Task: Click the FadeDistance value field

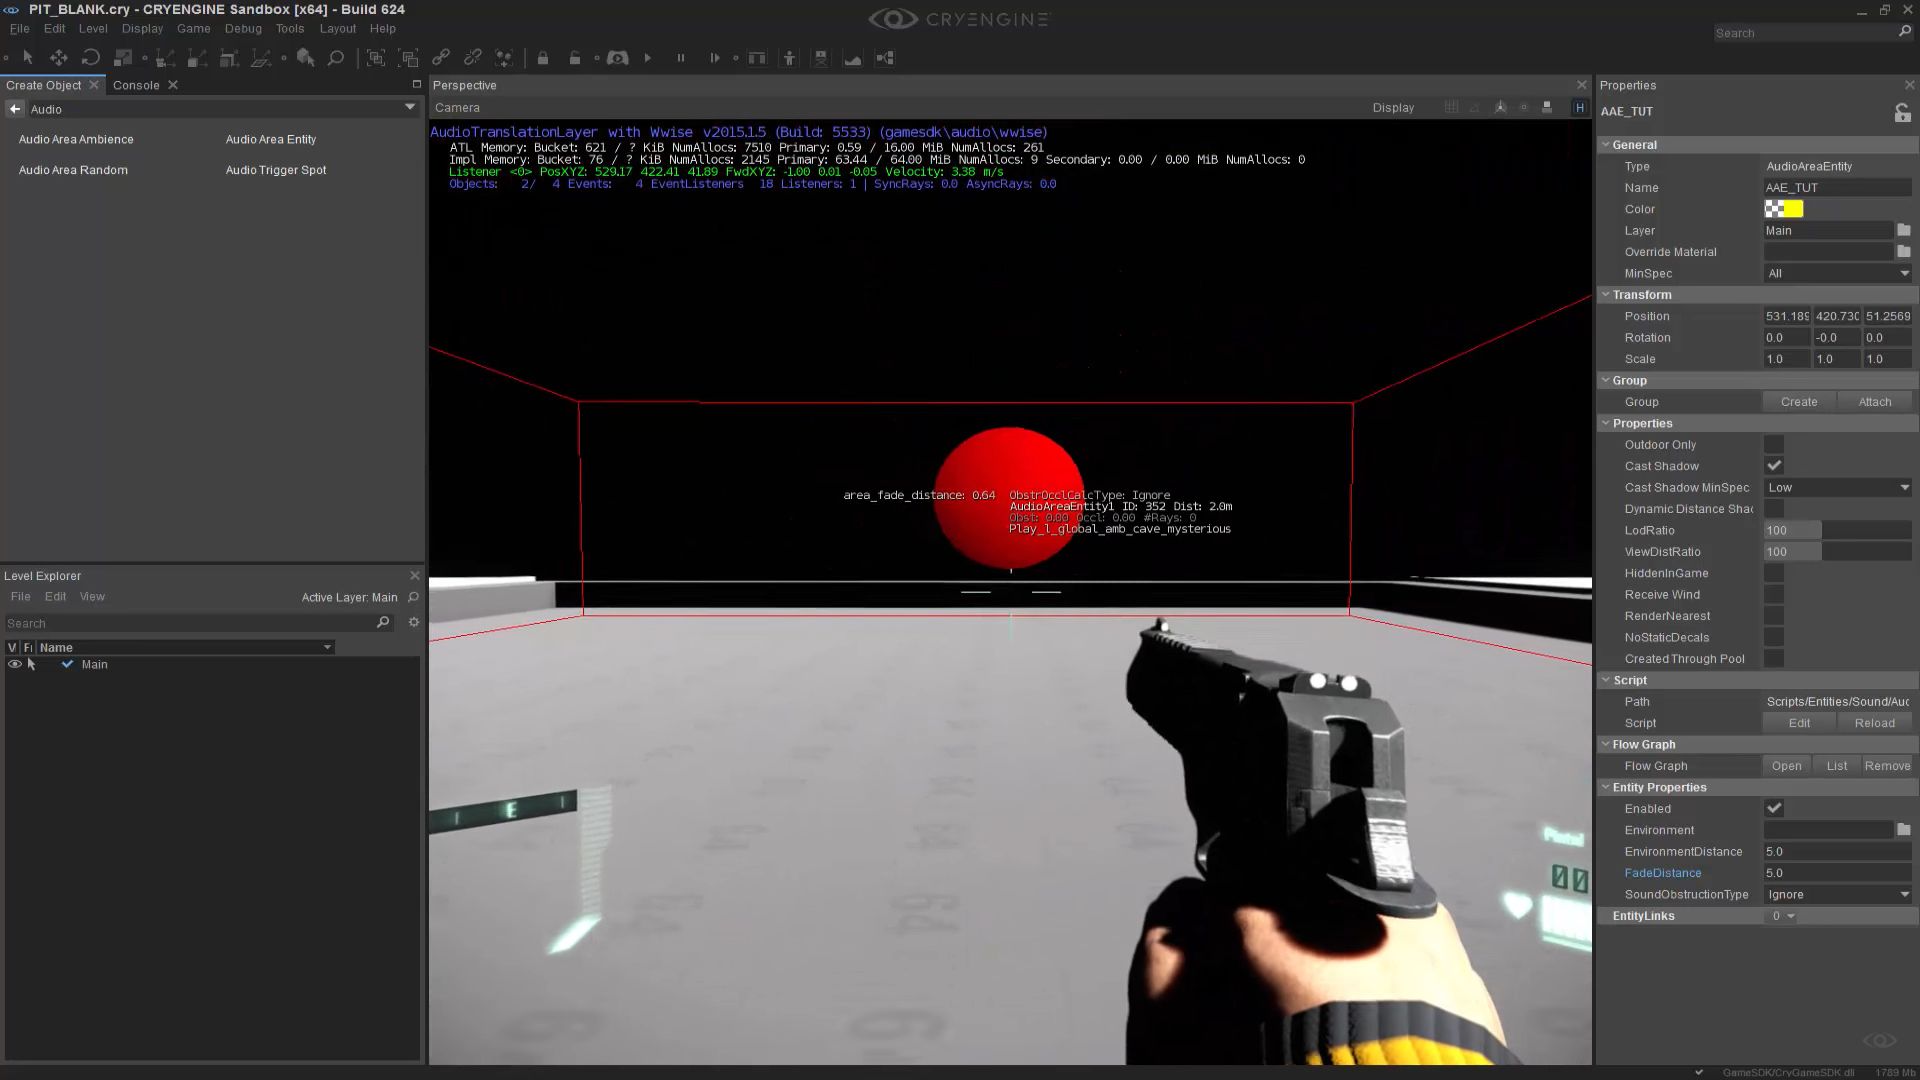Action: (1836, 873)
